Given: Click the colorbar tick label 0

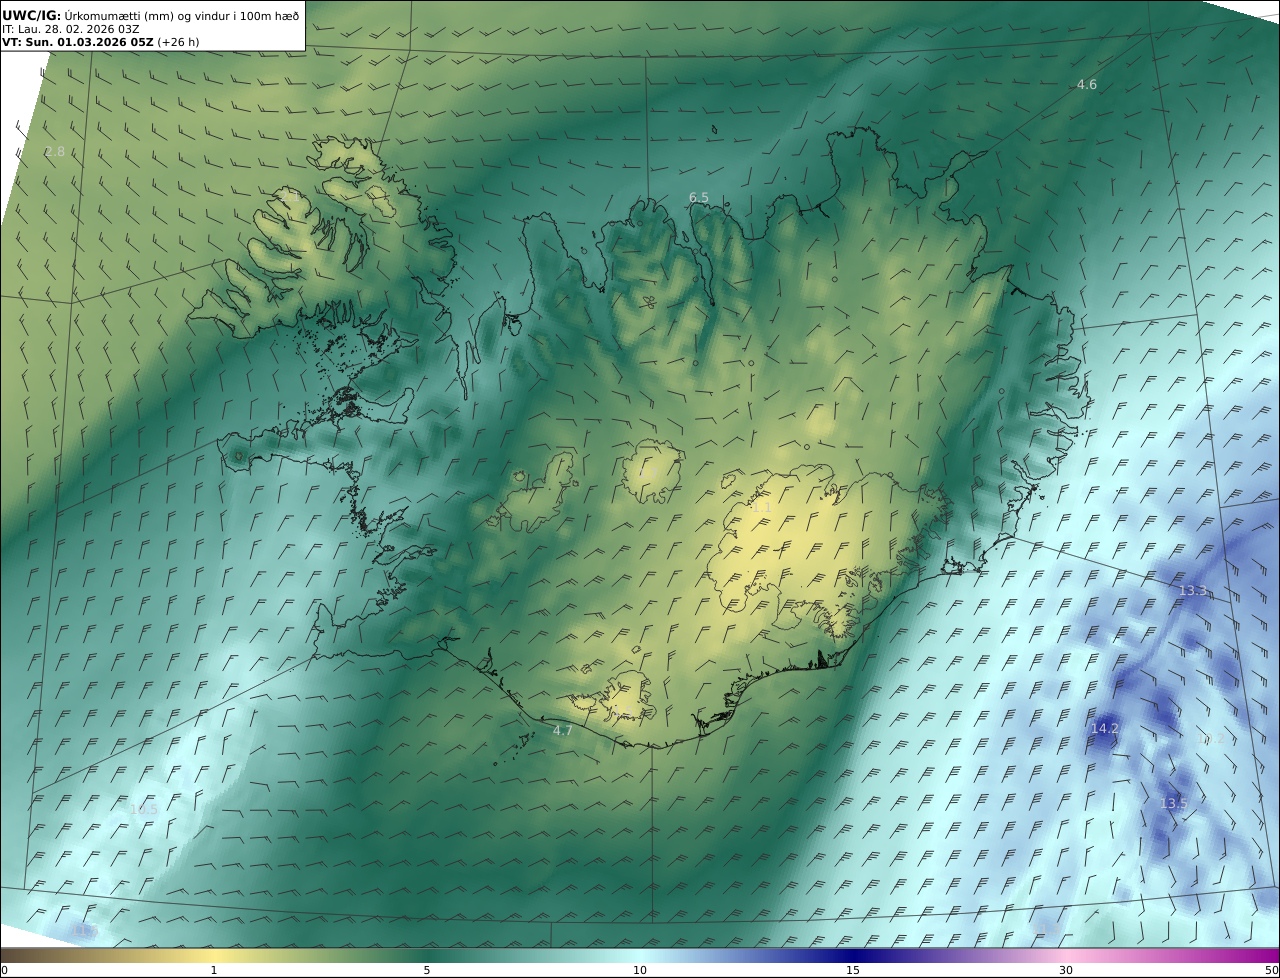Looking at the screenshot, I should click(4, 970).
